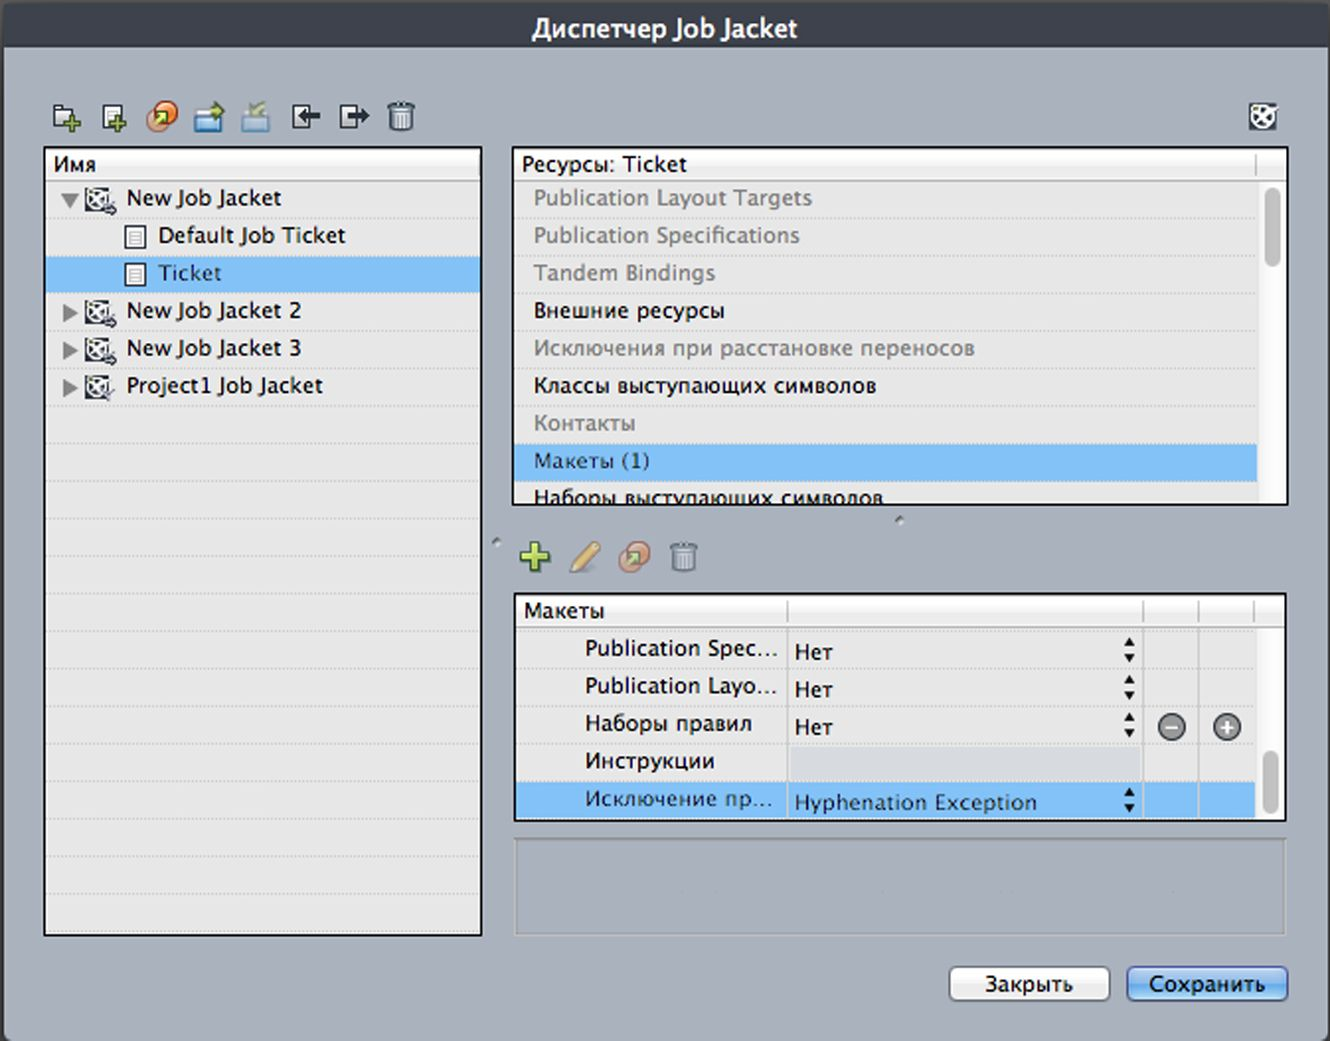The height and width of the screenshot is (1041, 1330).
Task: Open the Hyphenation Exception dropdown
Action: [965, 801]
